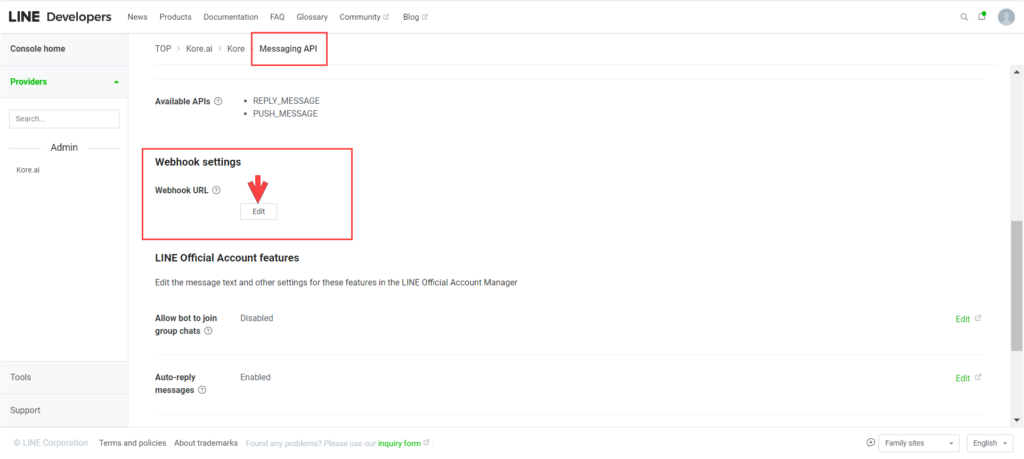
Task: Click Edit link for Auto-reply messages
Action: point(962,378)
